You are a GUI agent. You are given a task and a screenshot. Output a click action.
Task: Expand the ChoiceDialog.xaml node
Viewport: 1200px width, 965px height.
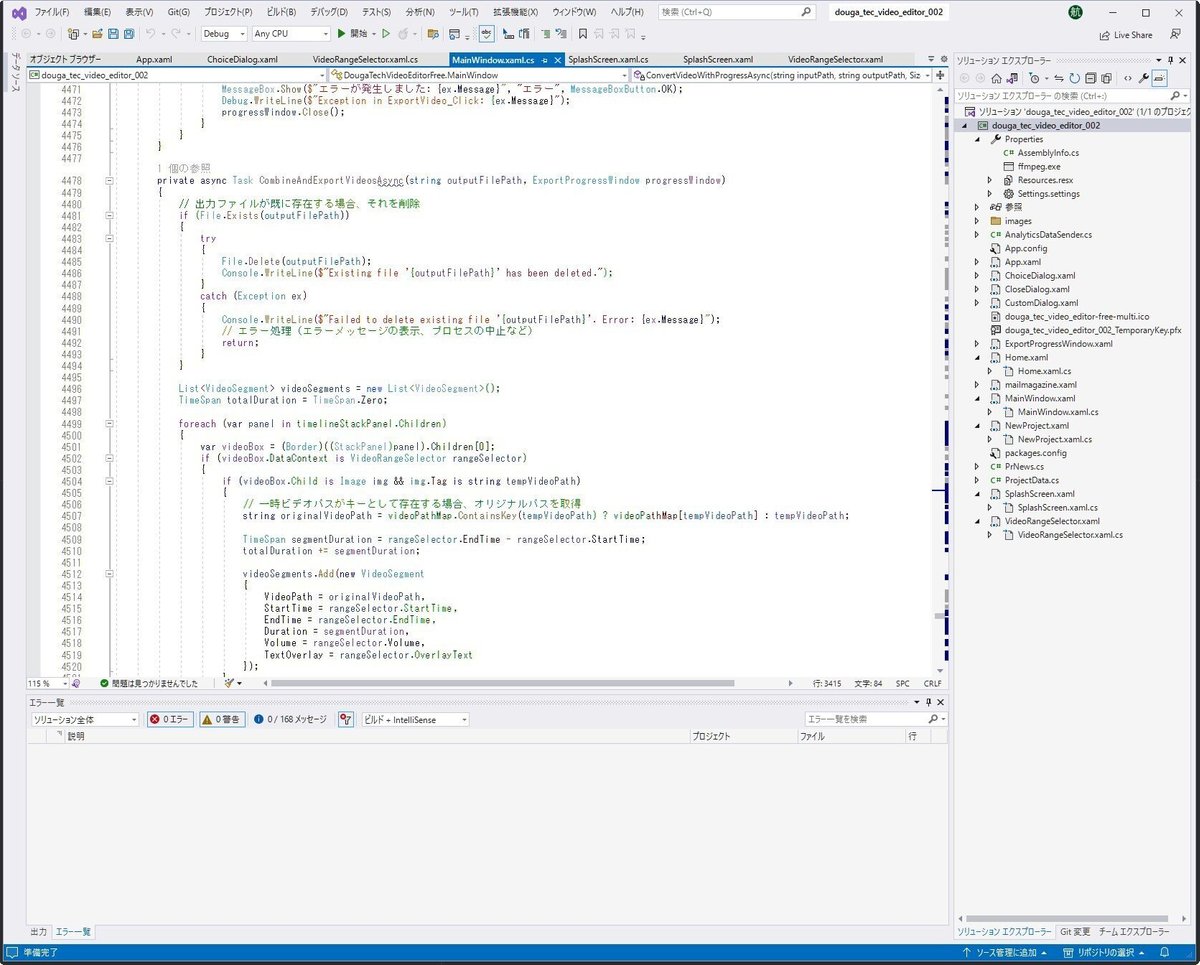coord(978,275)
